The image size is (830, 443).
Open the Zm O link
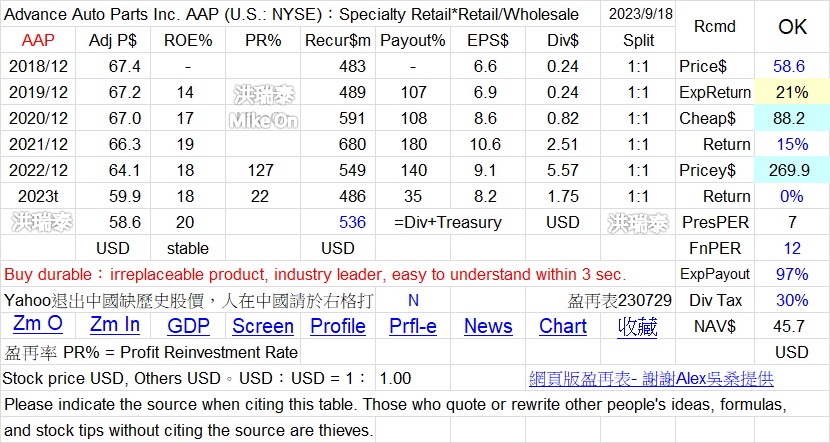tap(38, 325)
